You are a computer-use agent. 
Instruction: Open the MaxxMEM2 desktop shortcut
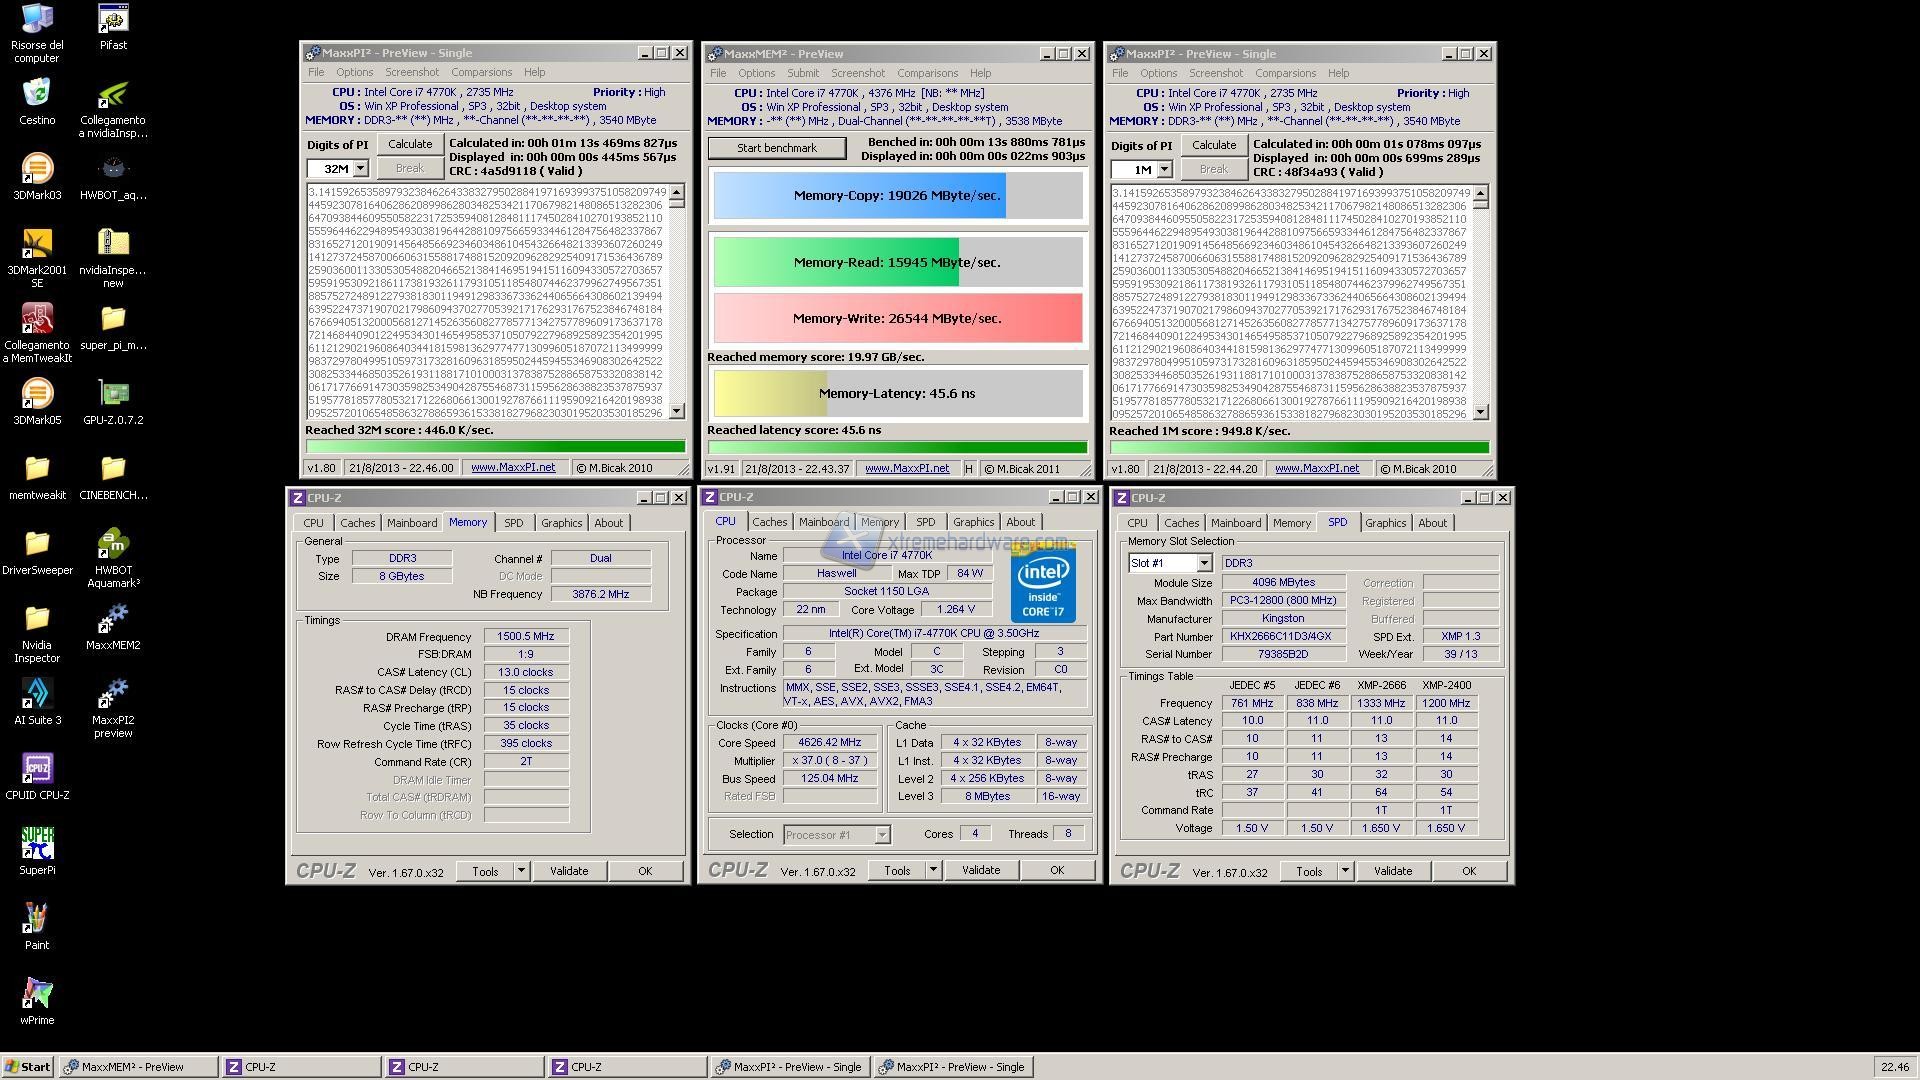[113, 619]
